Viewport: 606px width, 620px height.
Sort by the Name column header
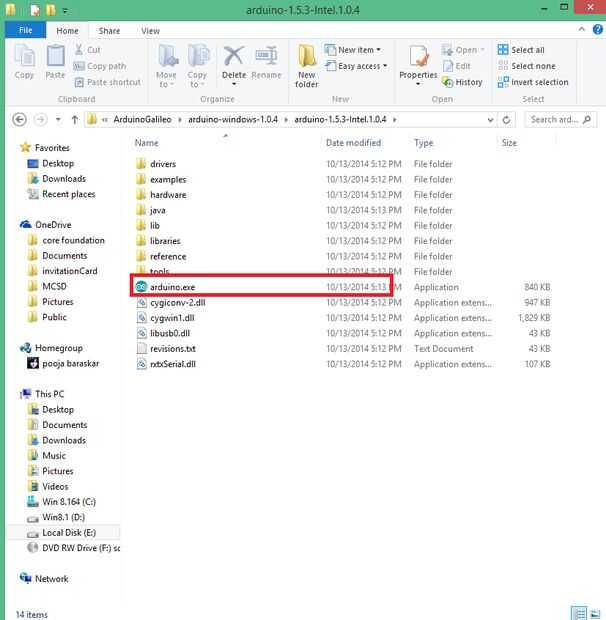(x=147, y=143)
